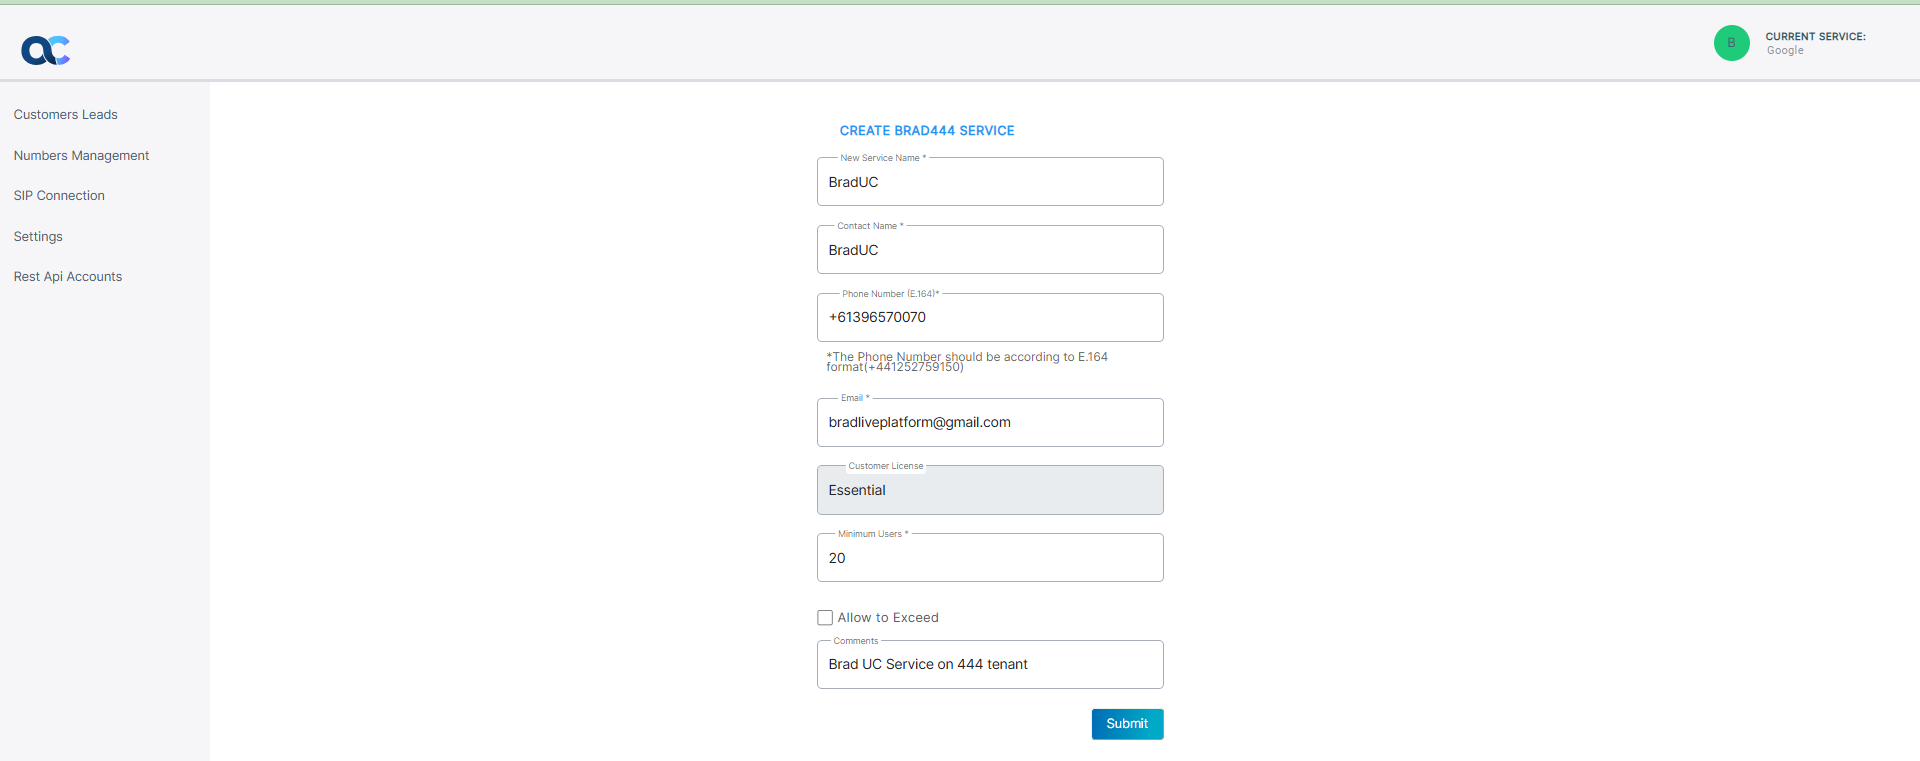Select the Phone Number (E.164) field
Screen dimensions: 1920x761
pyautogui.click(x=989, y=318)
